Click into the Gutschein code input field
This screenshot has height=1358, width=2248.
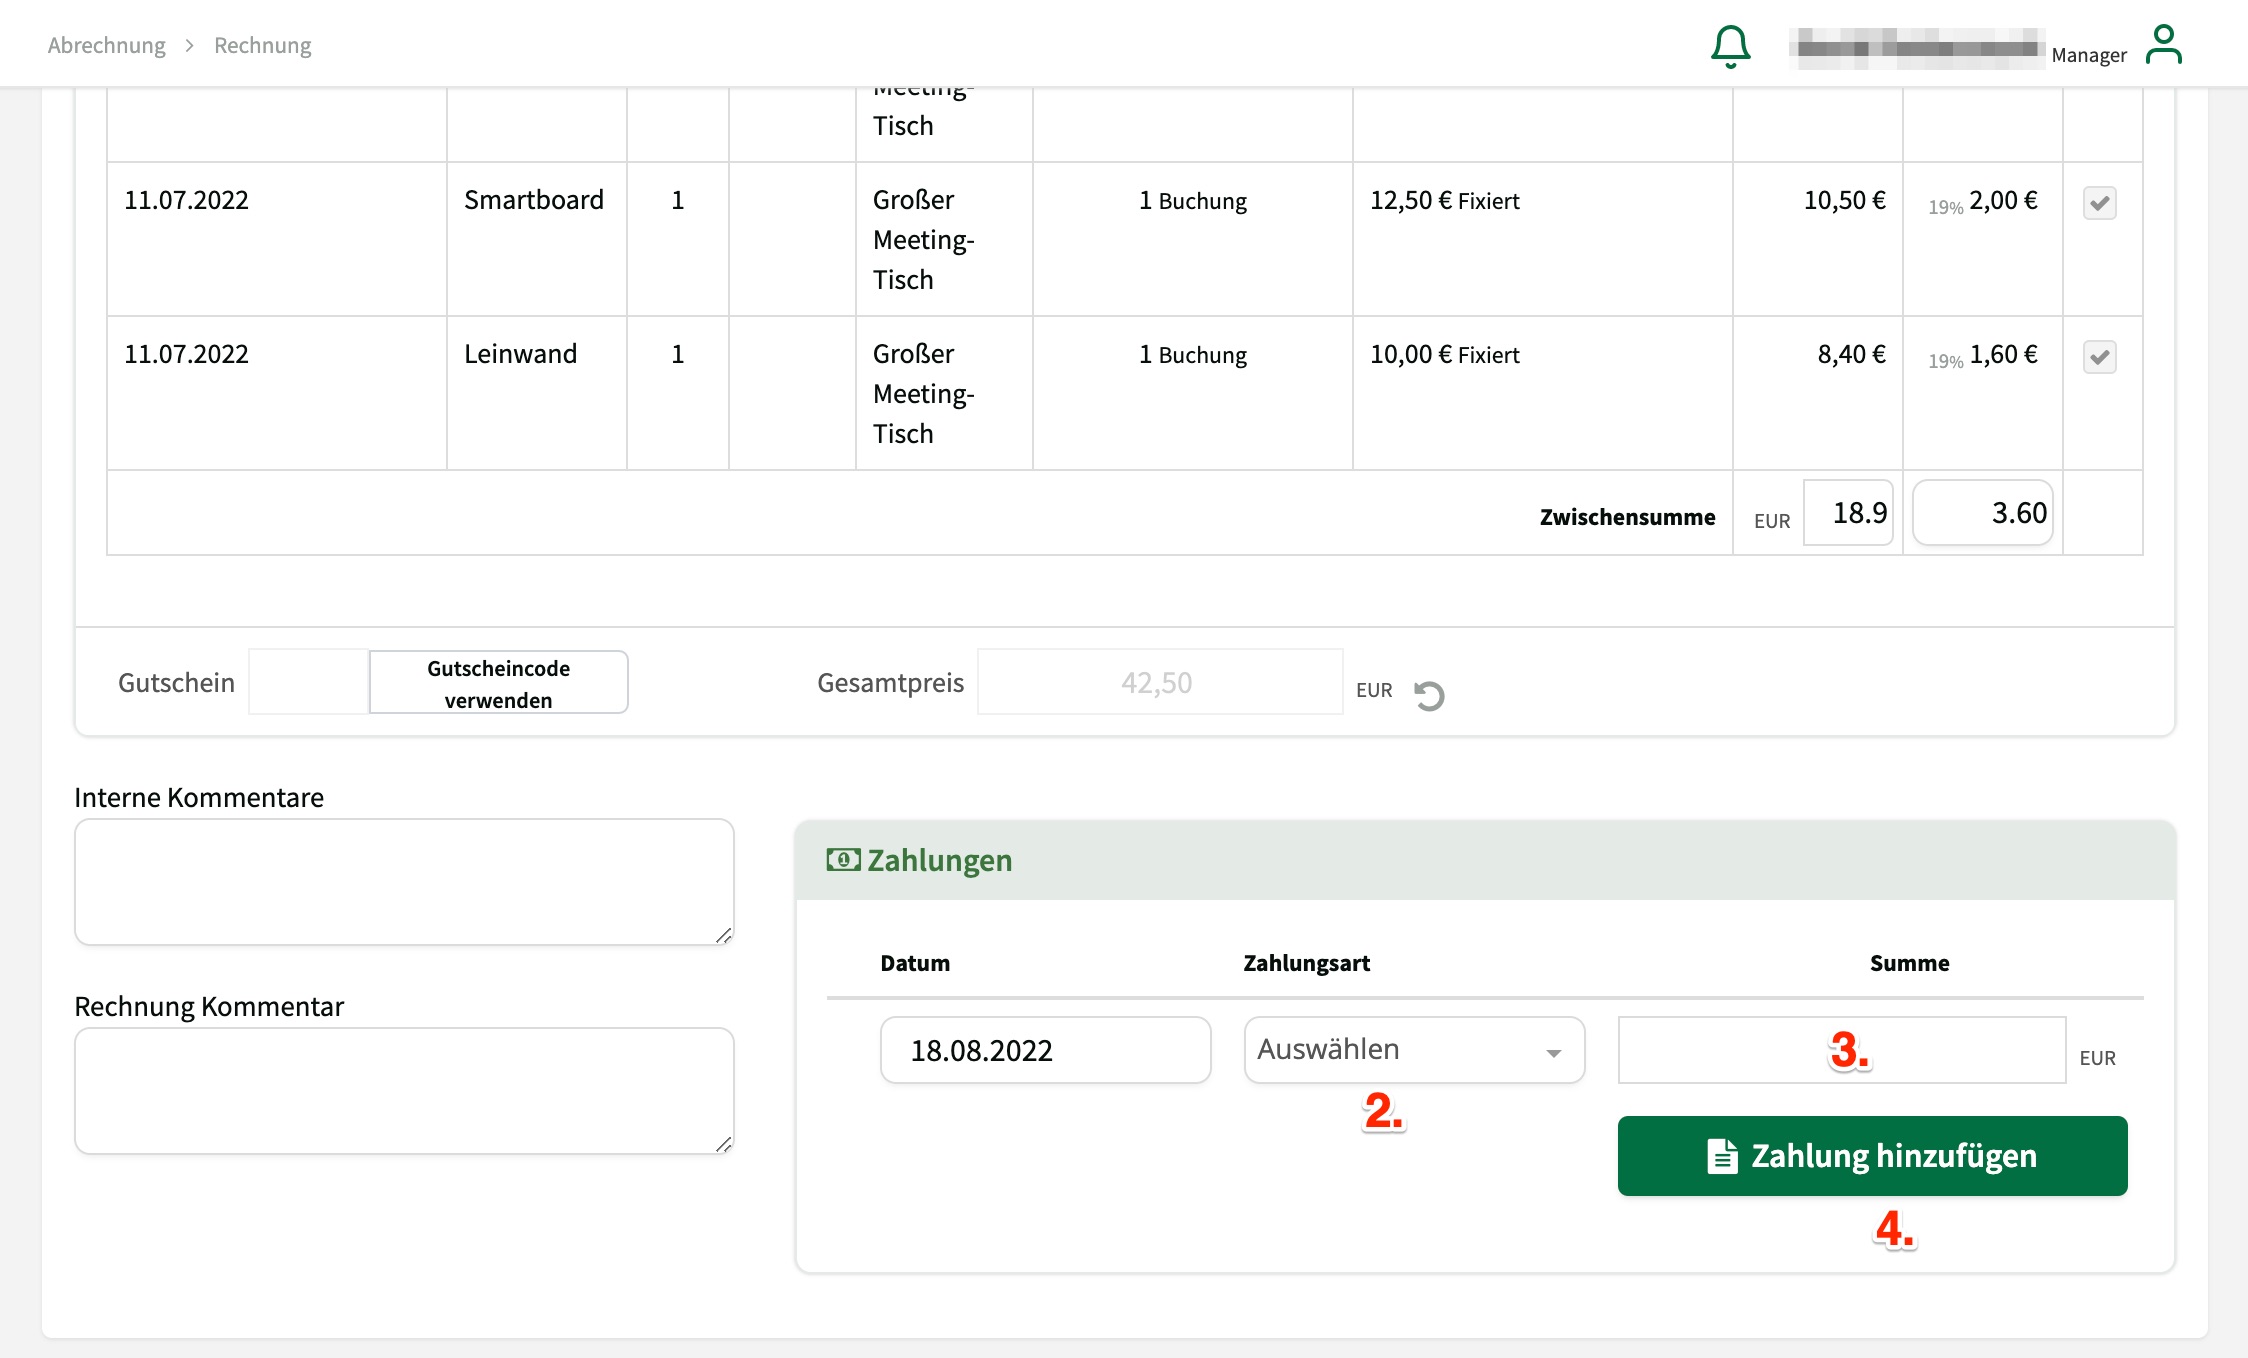coord(308,682)
